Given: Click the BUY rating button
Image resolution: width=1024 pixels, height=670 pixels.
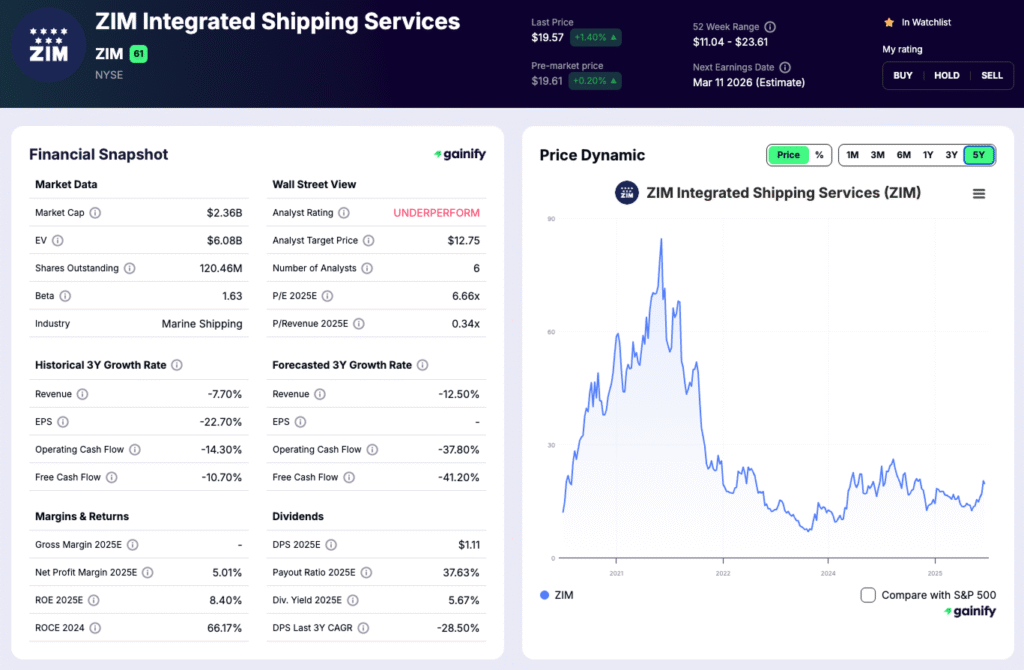Looking at the screenshot, I should [902, 75].
